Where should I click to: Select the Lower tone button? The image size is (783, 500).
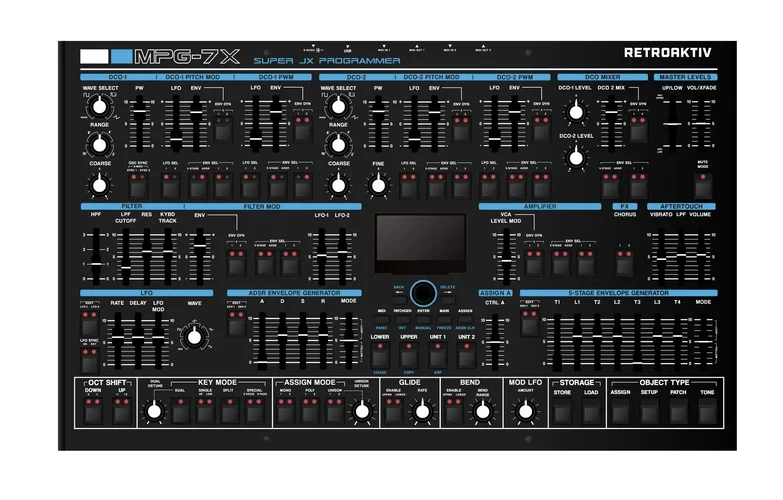tap(380, 355)
